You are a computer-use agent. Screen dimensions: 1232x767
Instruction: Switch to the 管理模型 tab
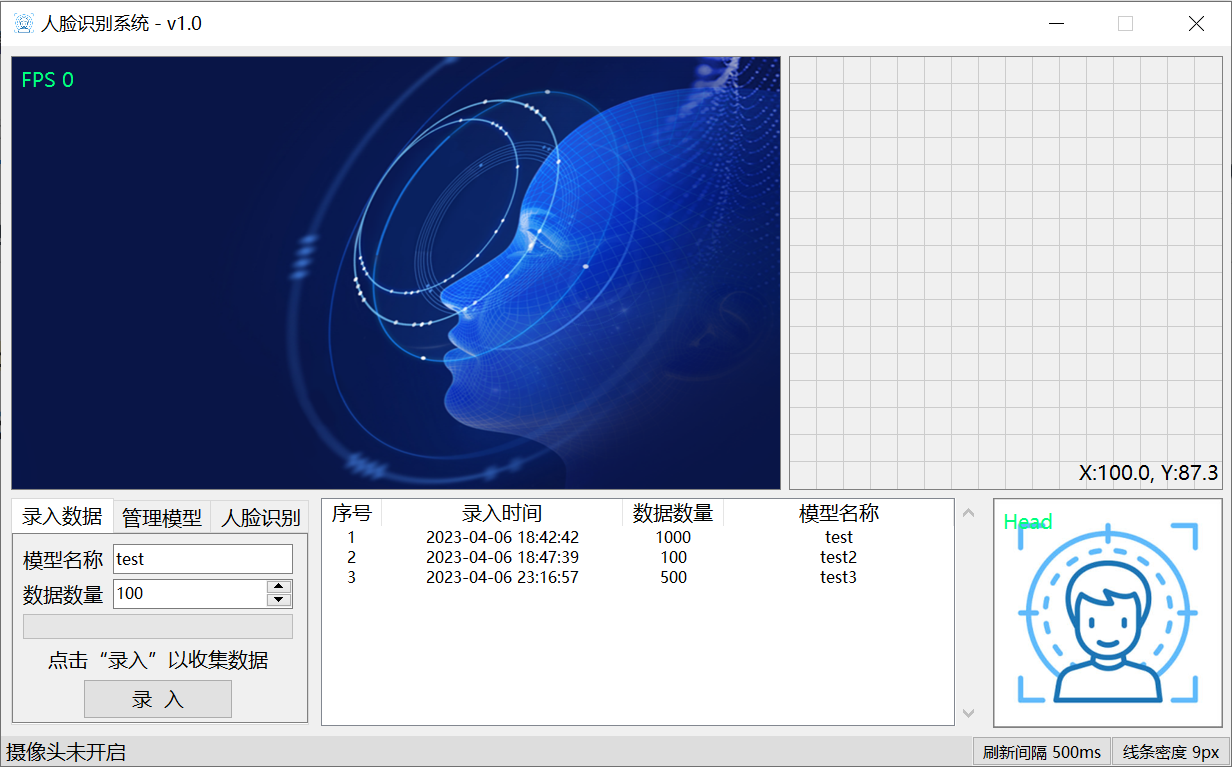[161, 516]
